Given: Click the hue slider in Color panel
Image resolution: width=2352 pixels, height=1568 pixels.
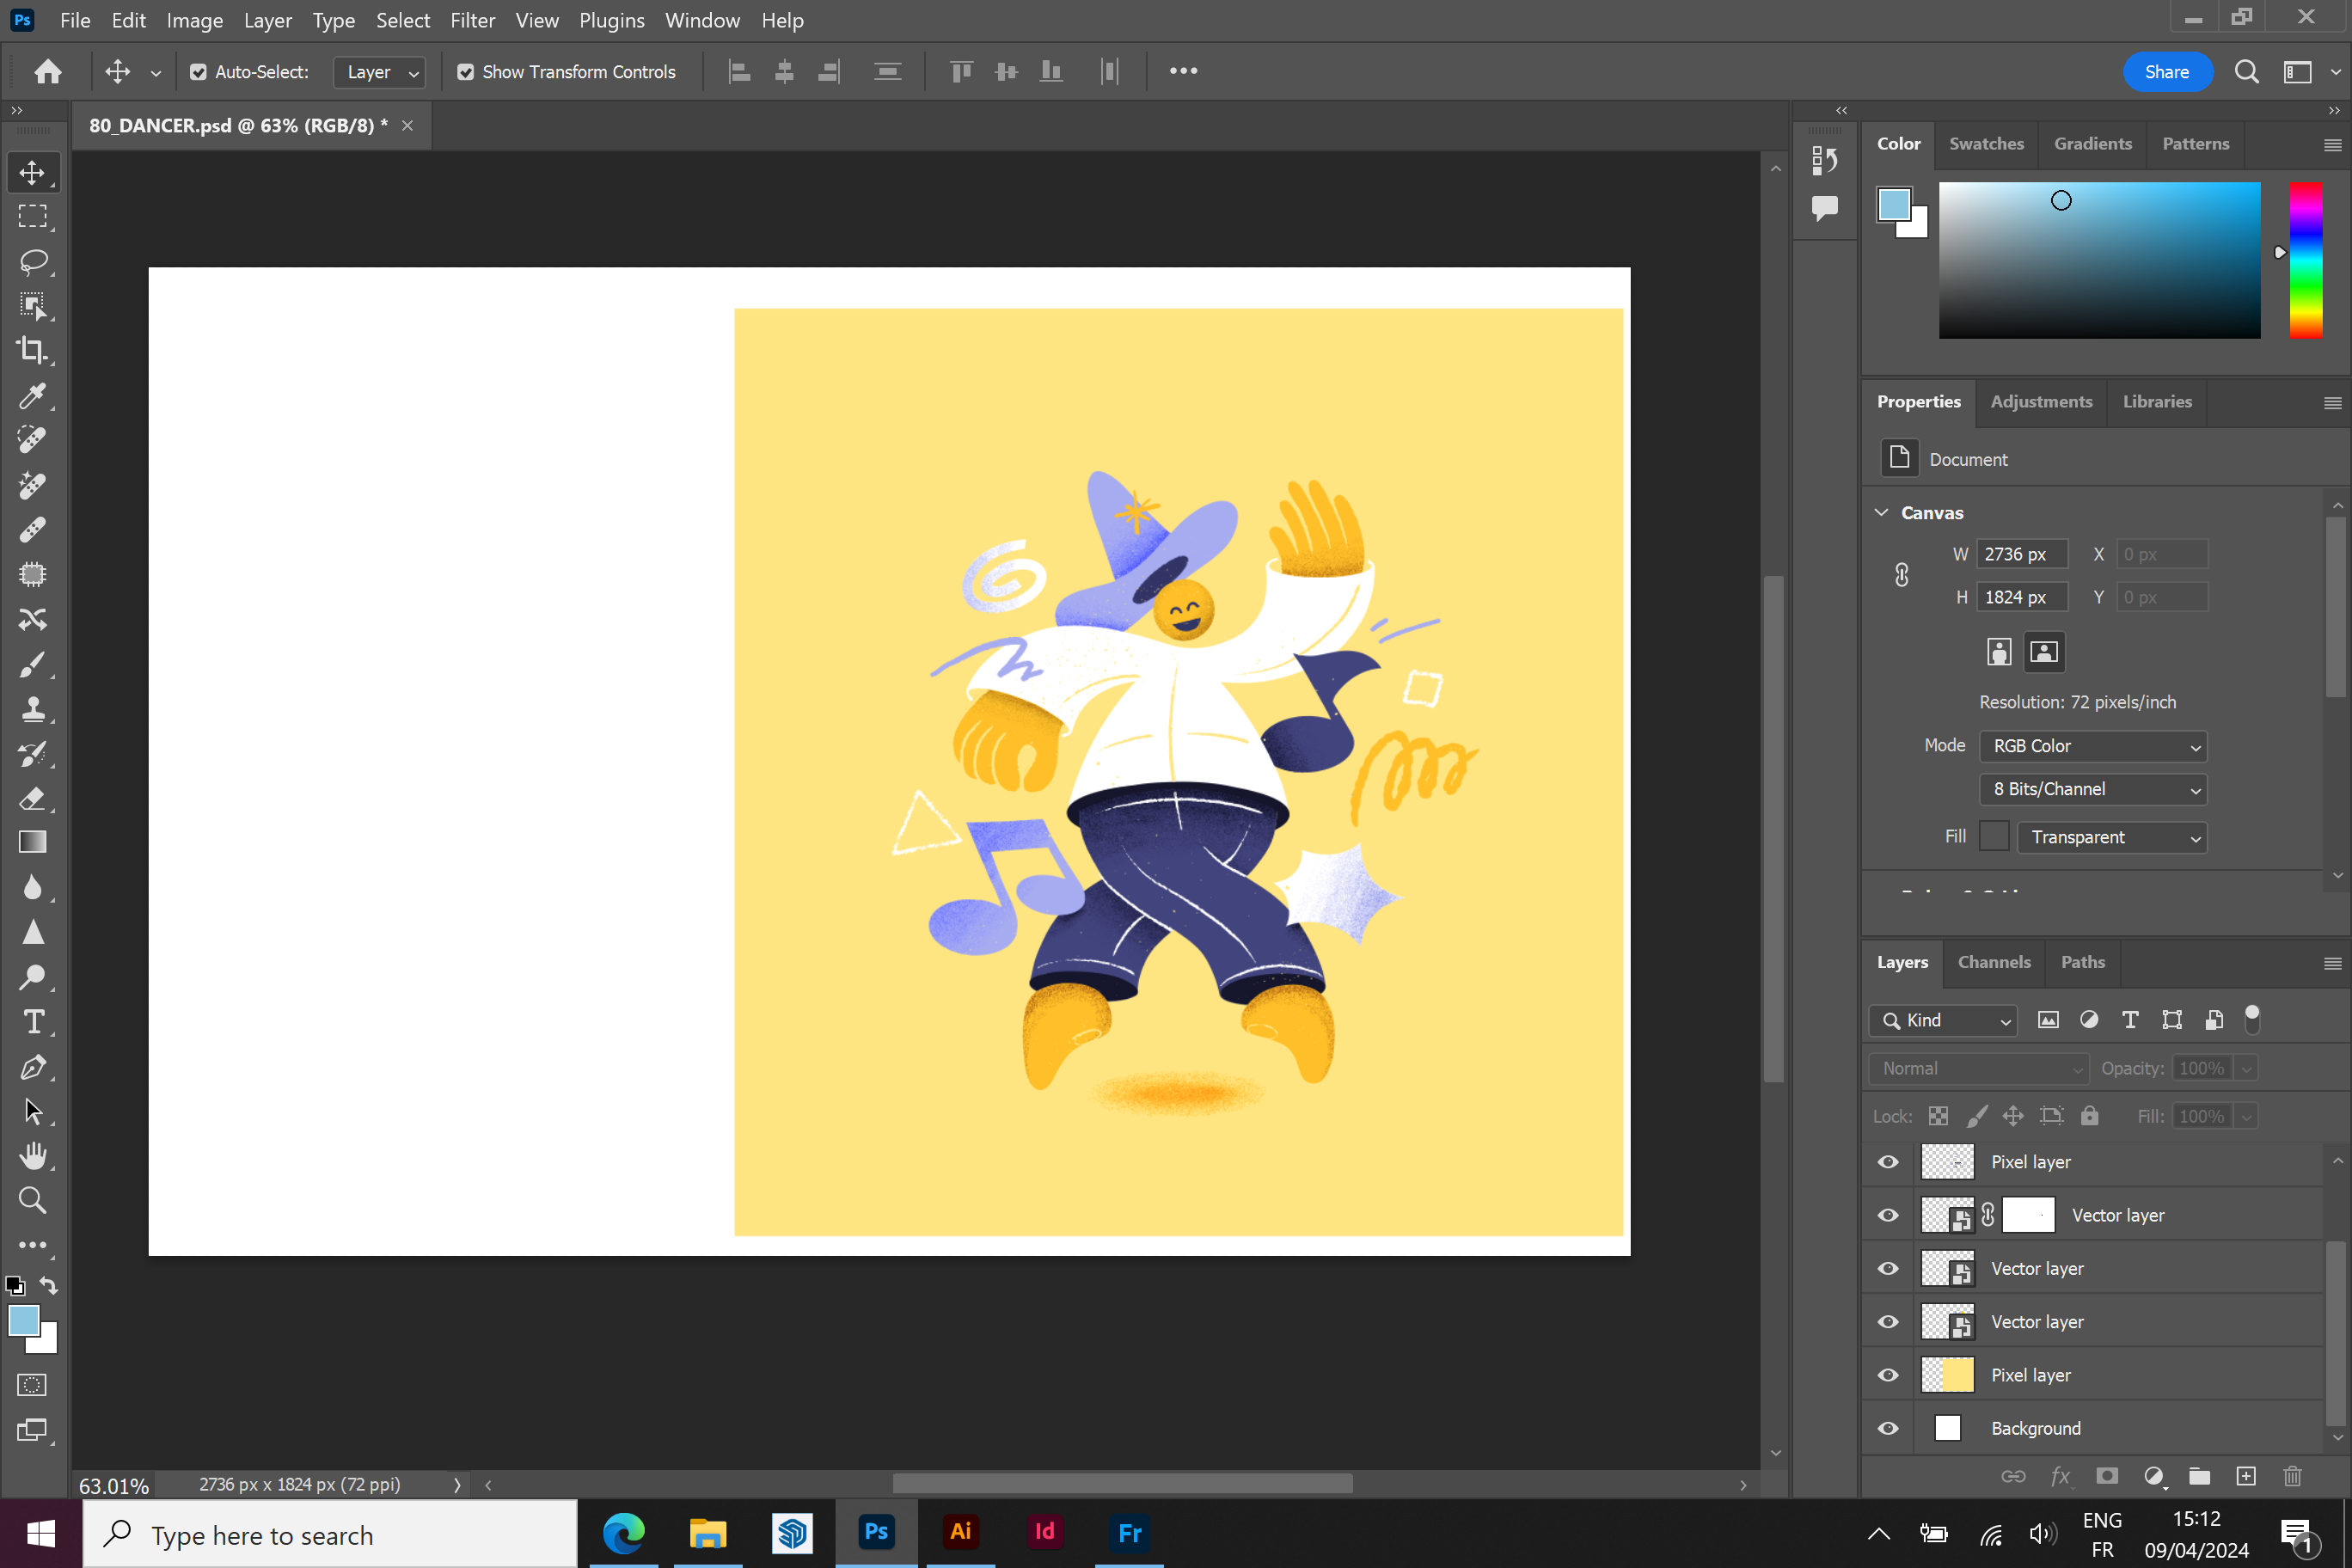Looking at the screenshot, I should tap(2306, 260).
